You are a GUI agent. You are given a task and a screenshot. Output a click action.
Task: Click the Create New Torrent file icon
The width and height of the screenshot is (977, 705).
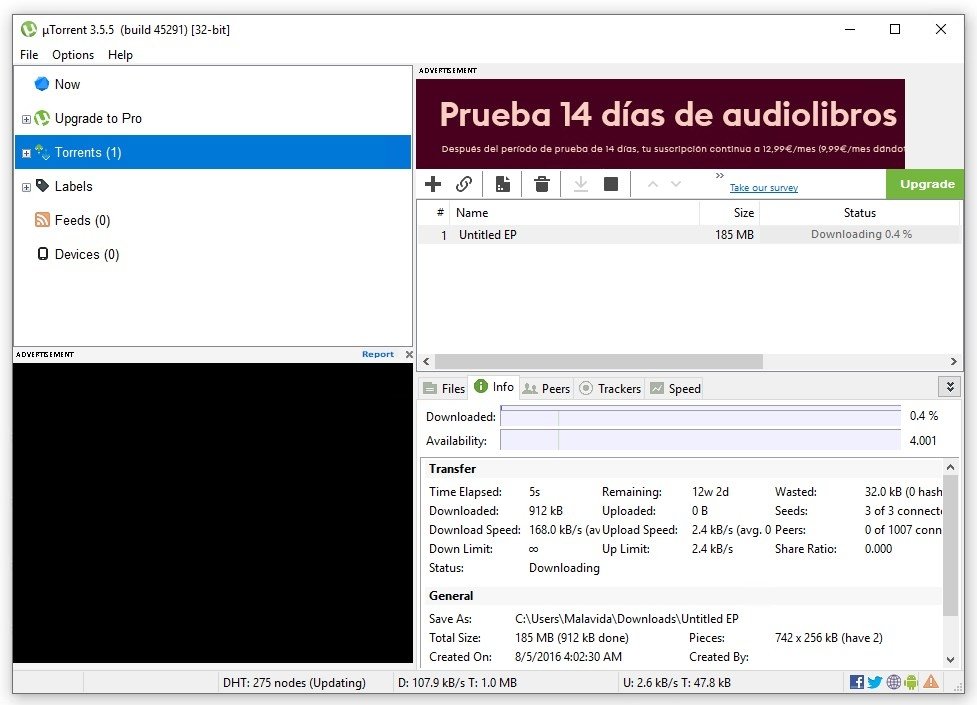coord(503,184)
